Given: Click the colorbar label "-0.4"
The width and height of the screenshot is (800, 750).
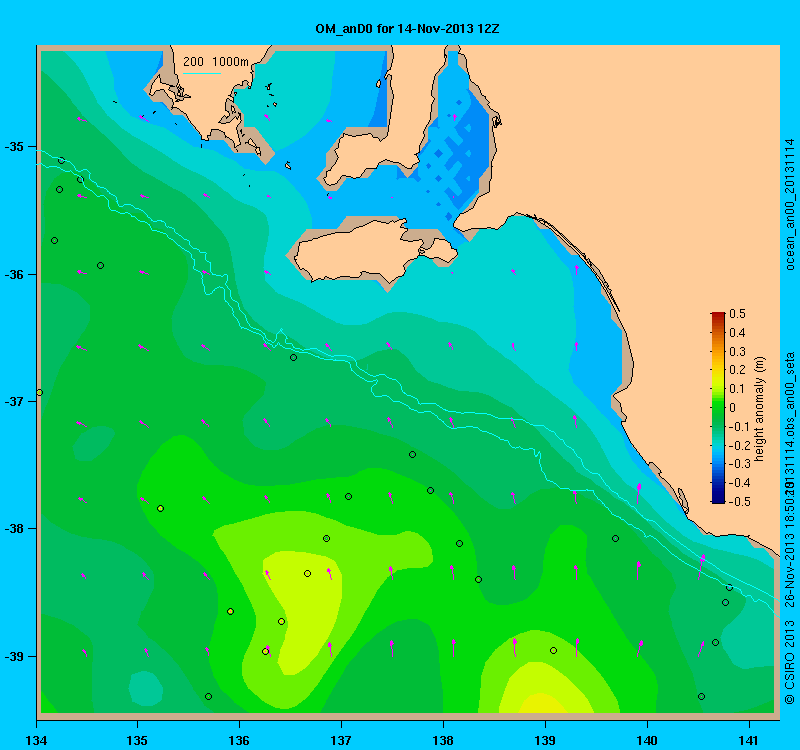Looking at the screenshot, I should click(x=739, y=483).
